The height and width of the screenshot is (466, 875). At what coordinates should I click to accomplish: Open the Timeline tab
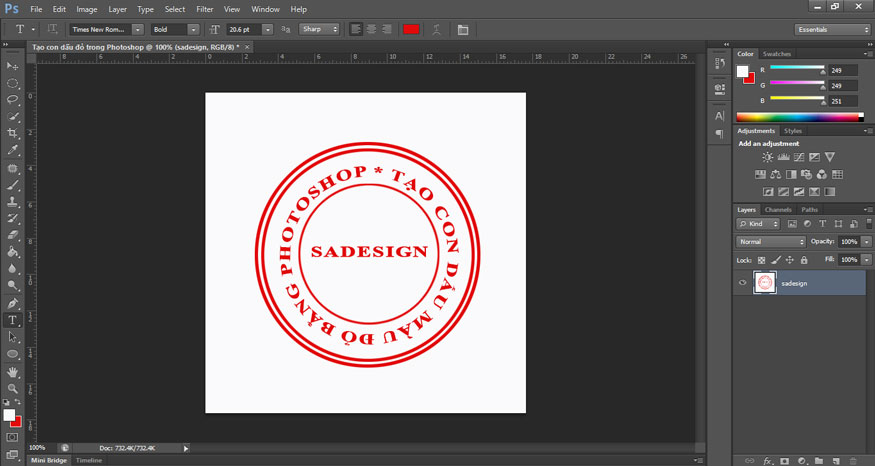(x=89, y=460)
